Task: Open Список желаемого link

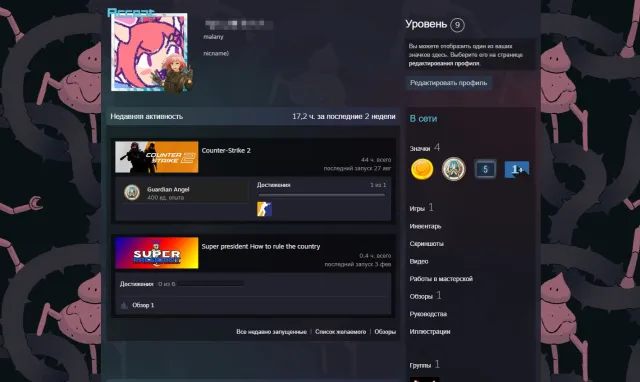Action: click(340, 332)
